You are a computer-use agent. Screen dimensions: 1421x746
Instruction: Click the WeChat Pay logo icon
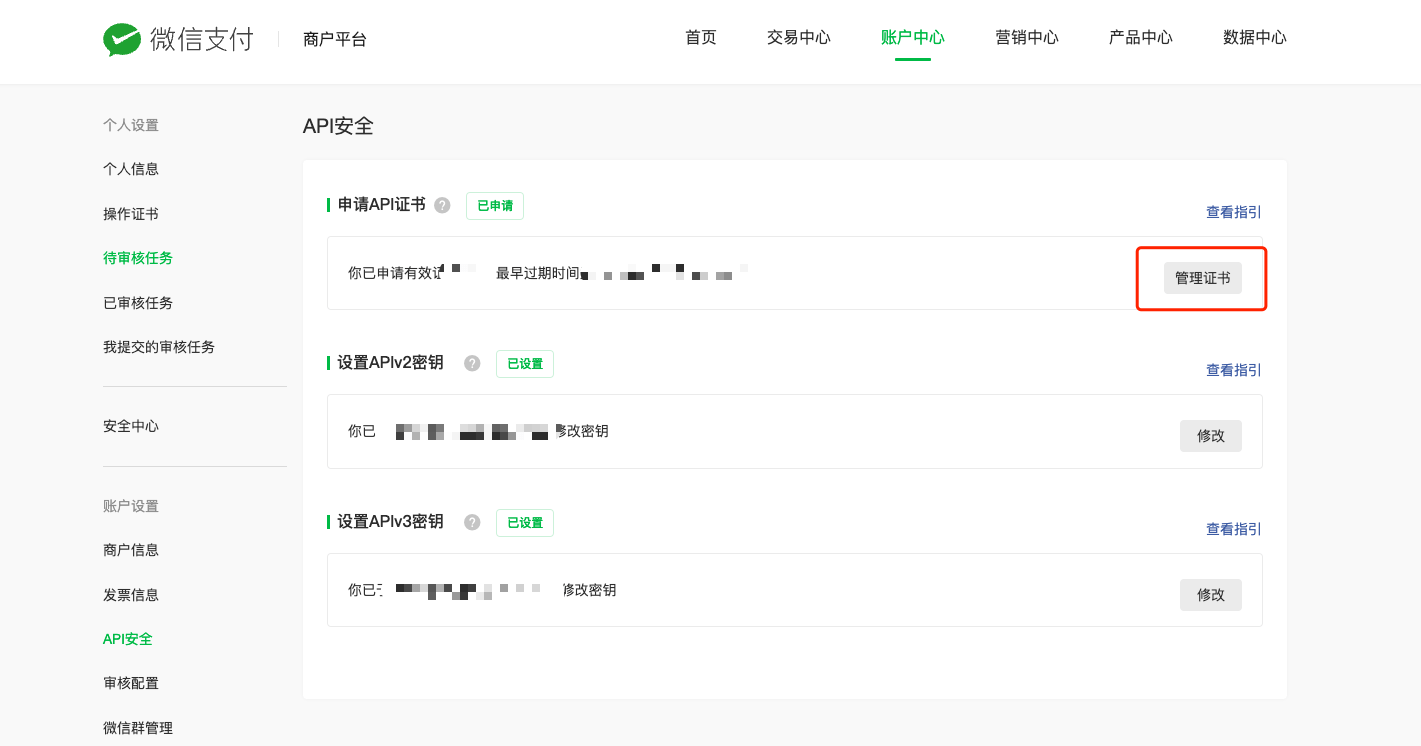pyautogui.click(x=122, y=40)
